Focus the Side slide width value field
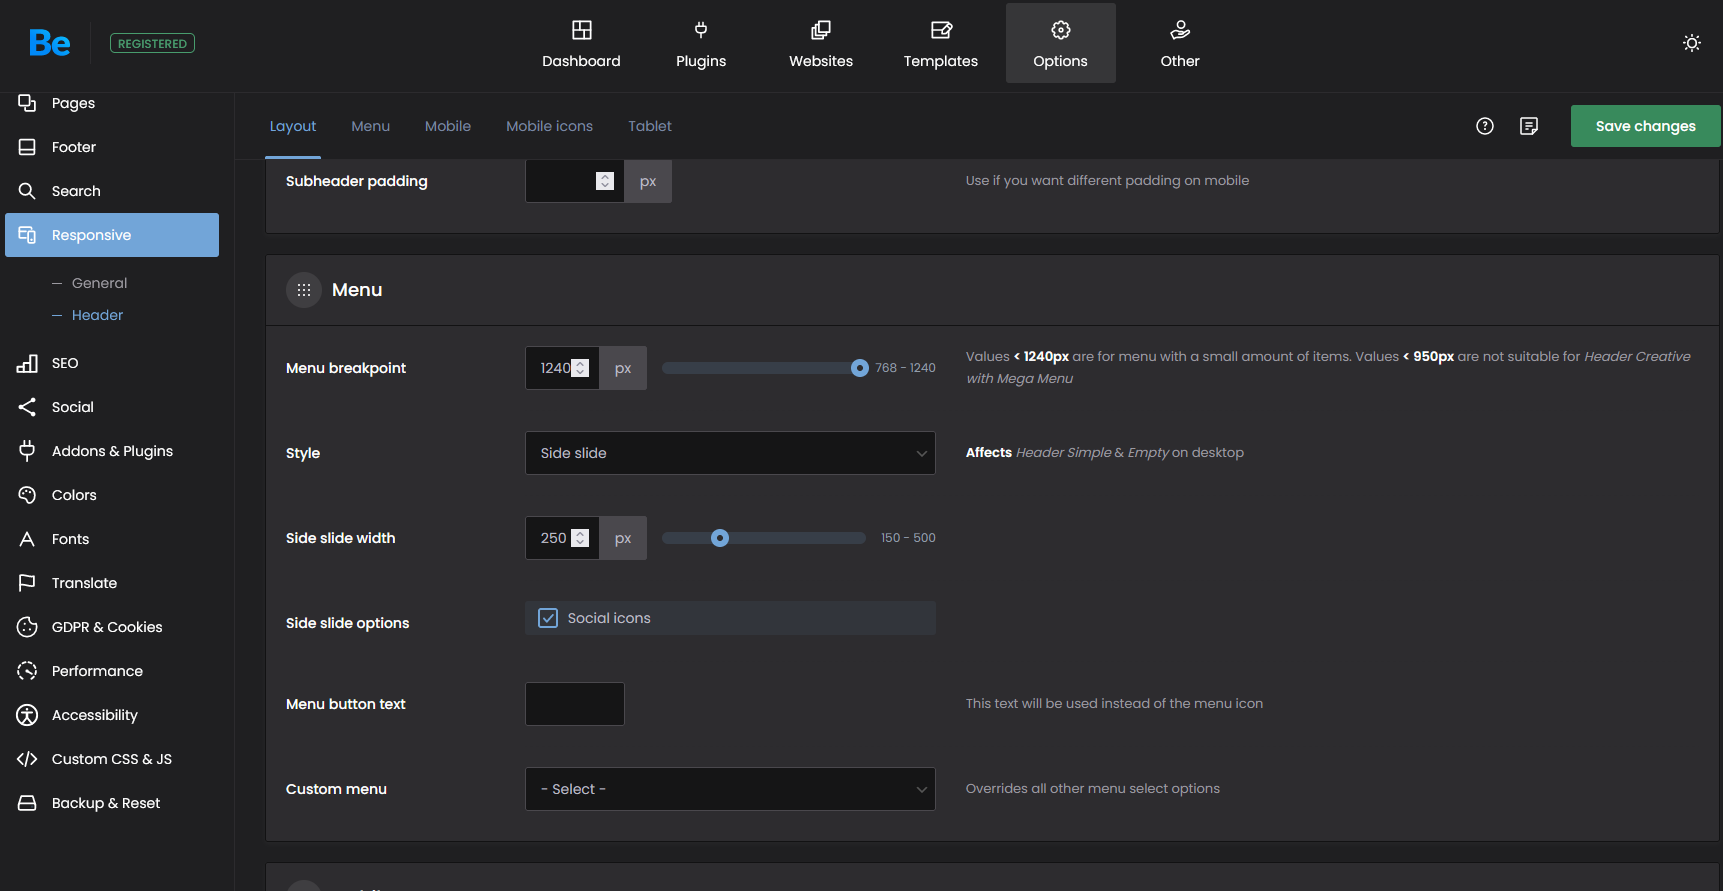 pos(562,538)
